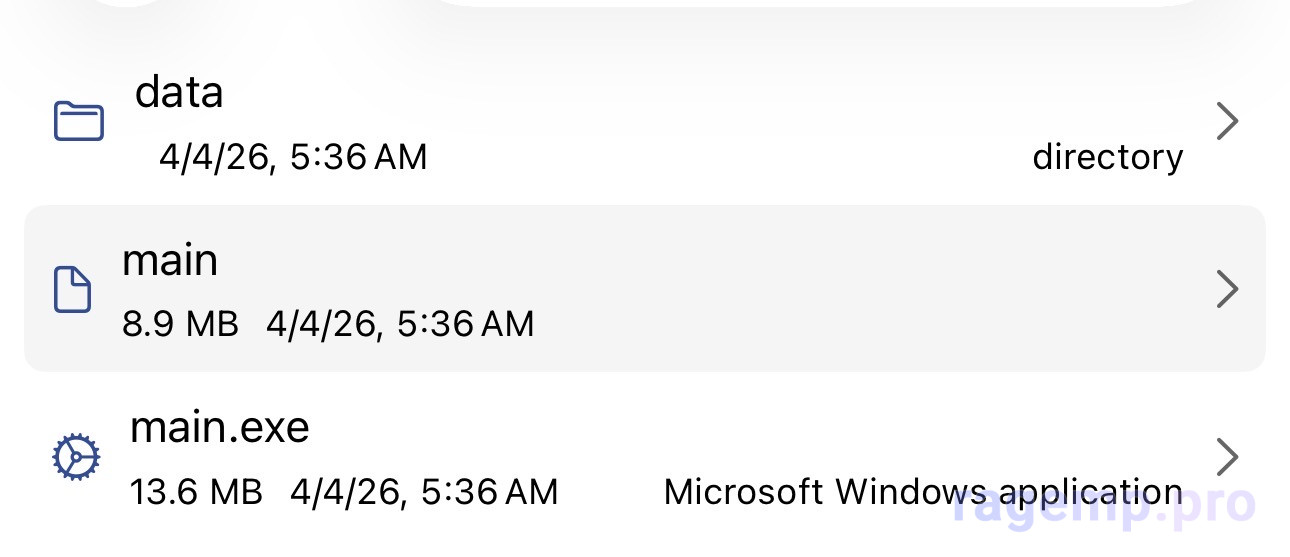Click the blank document icon beside main
Image resolution: width=1290 pixels, height=557 pixels.
[72, 290]
